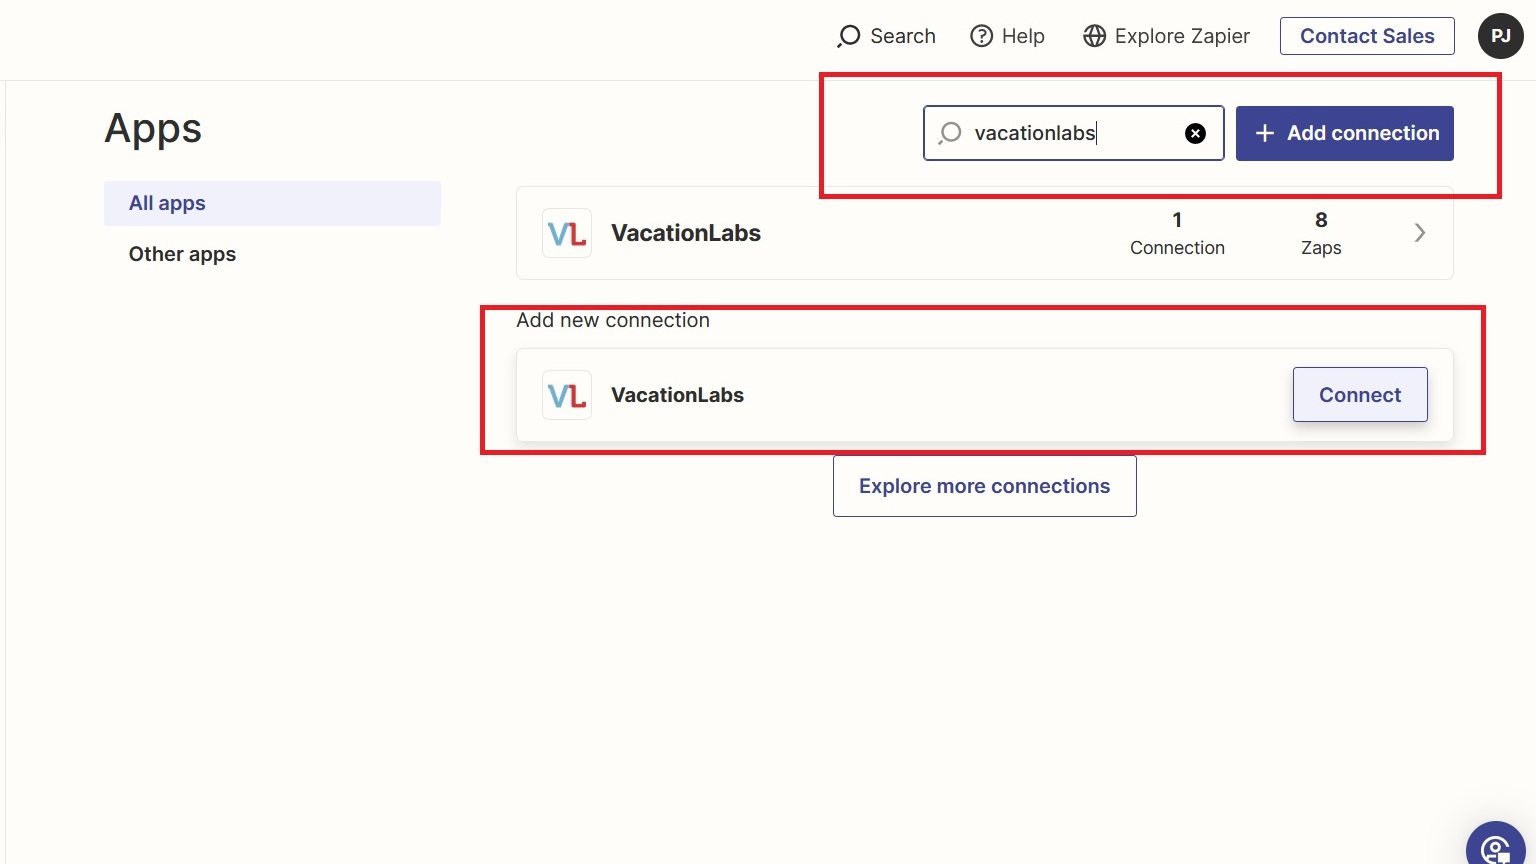Click the VL logo under Add new connection
1536x864 pixels.
(x=567, y=395)
